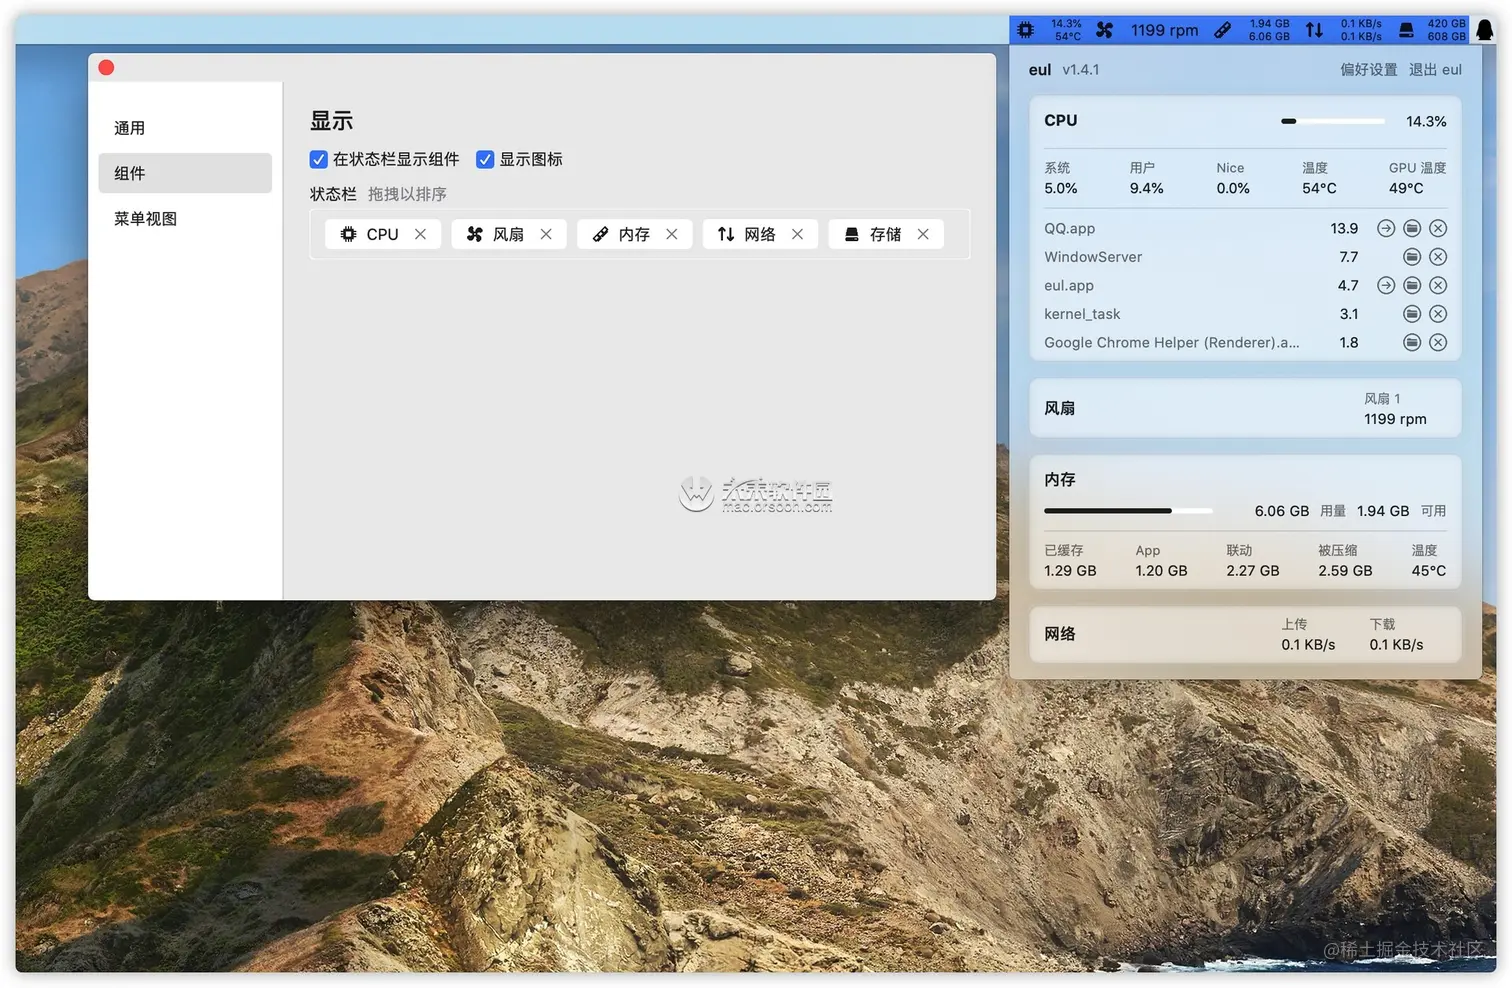This screenshot has height=988, width=1512.
Task: Kill the QQ.app process with X icon
Action: [x=1438, y=229]
